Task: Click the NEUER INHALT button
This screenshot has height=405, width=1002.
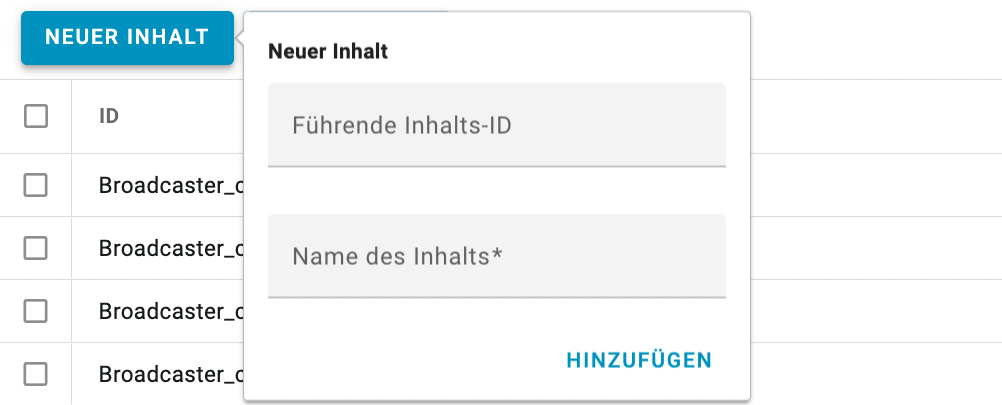Action: [x=127, y=38]
